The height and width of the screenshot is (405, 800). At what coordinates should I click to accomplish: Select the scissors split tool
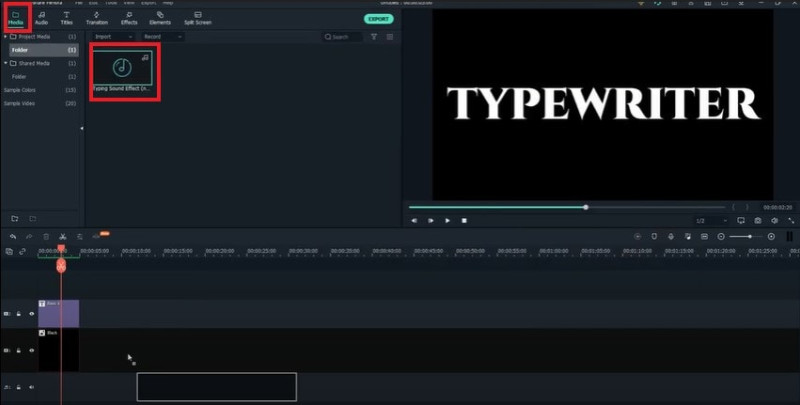tap(63, 237)
